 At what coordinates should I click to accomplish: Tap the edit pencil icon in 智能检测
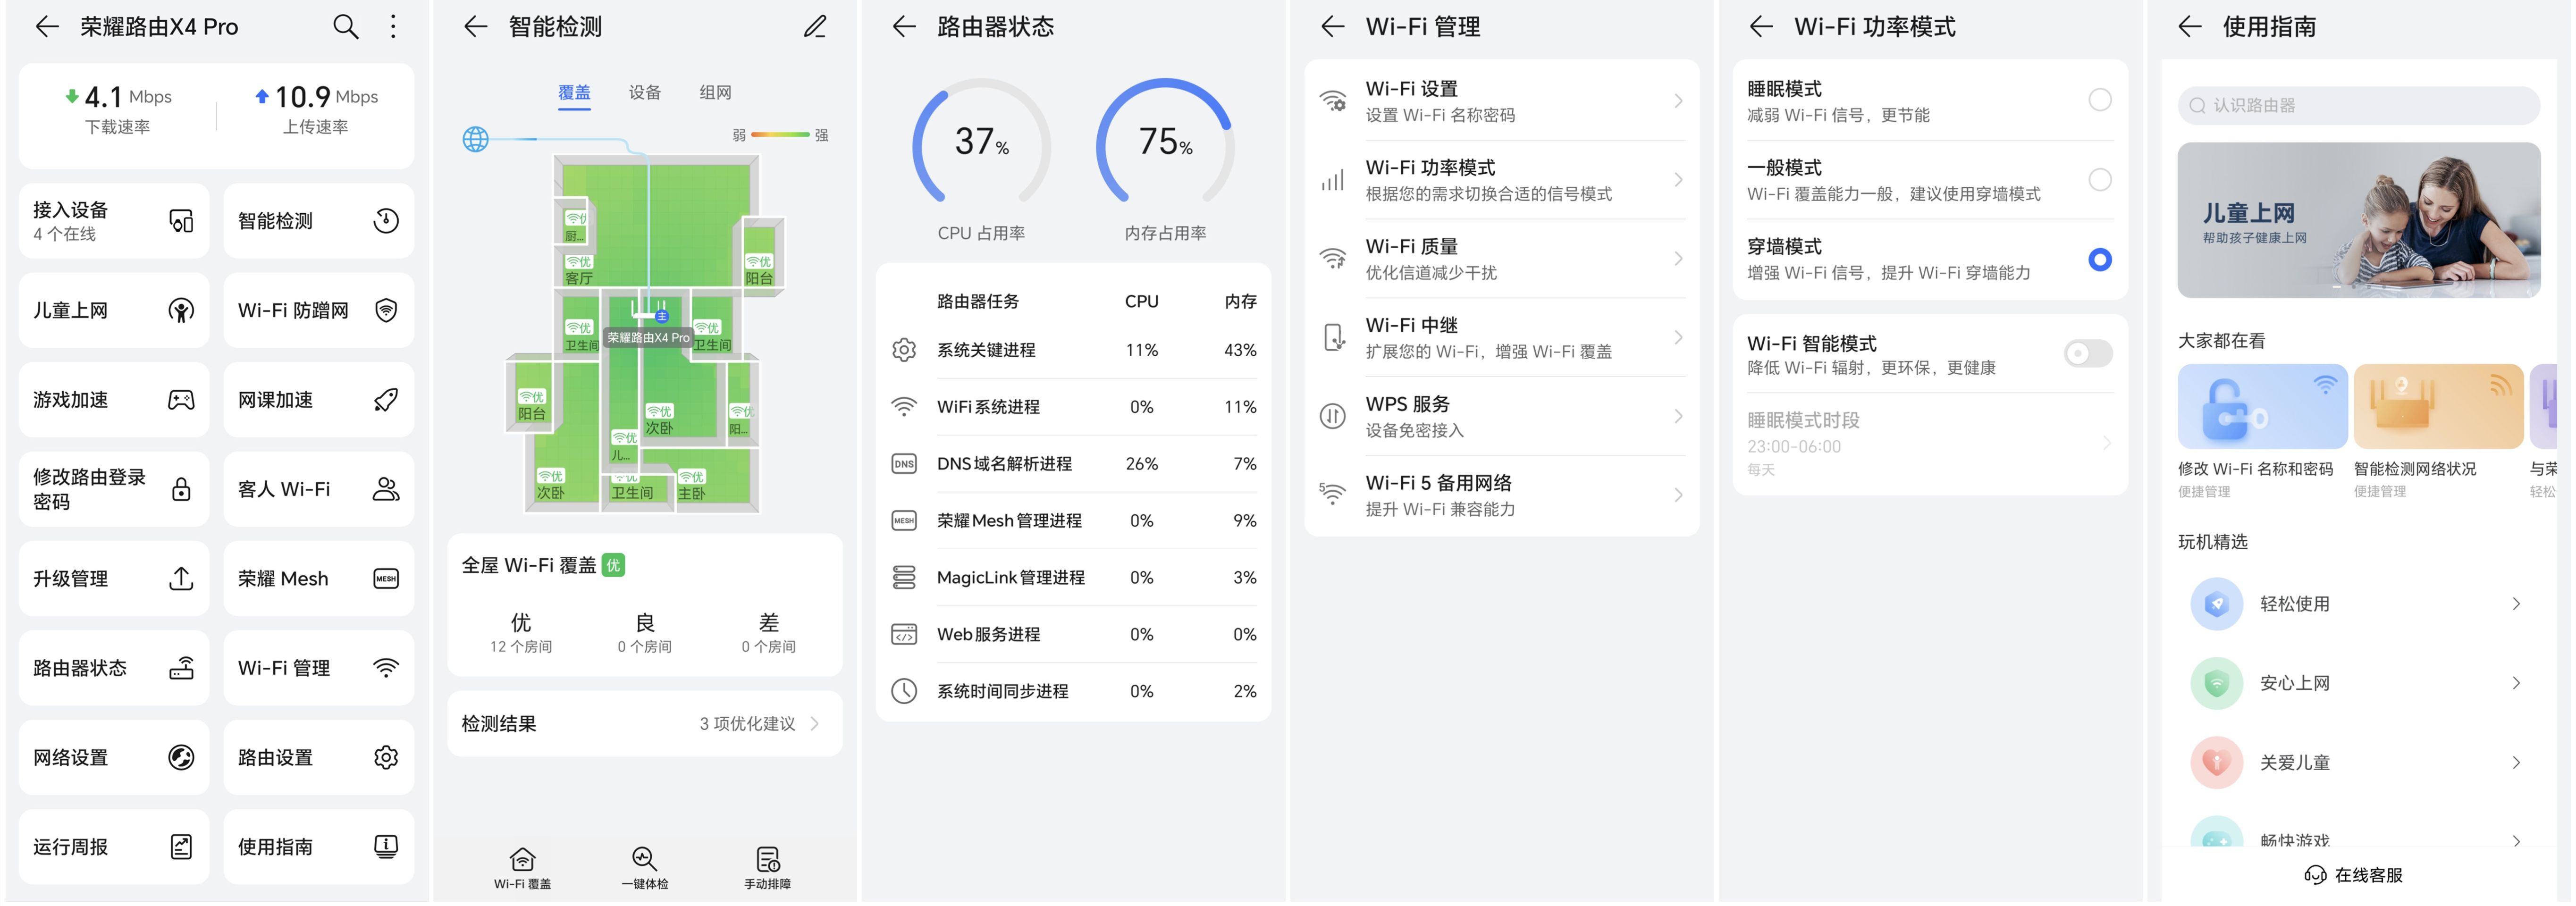pos(815,27)
